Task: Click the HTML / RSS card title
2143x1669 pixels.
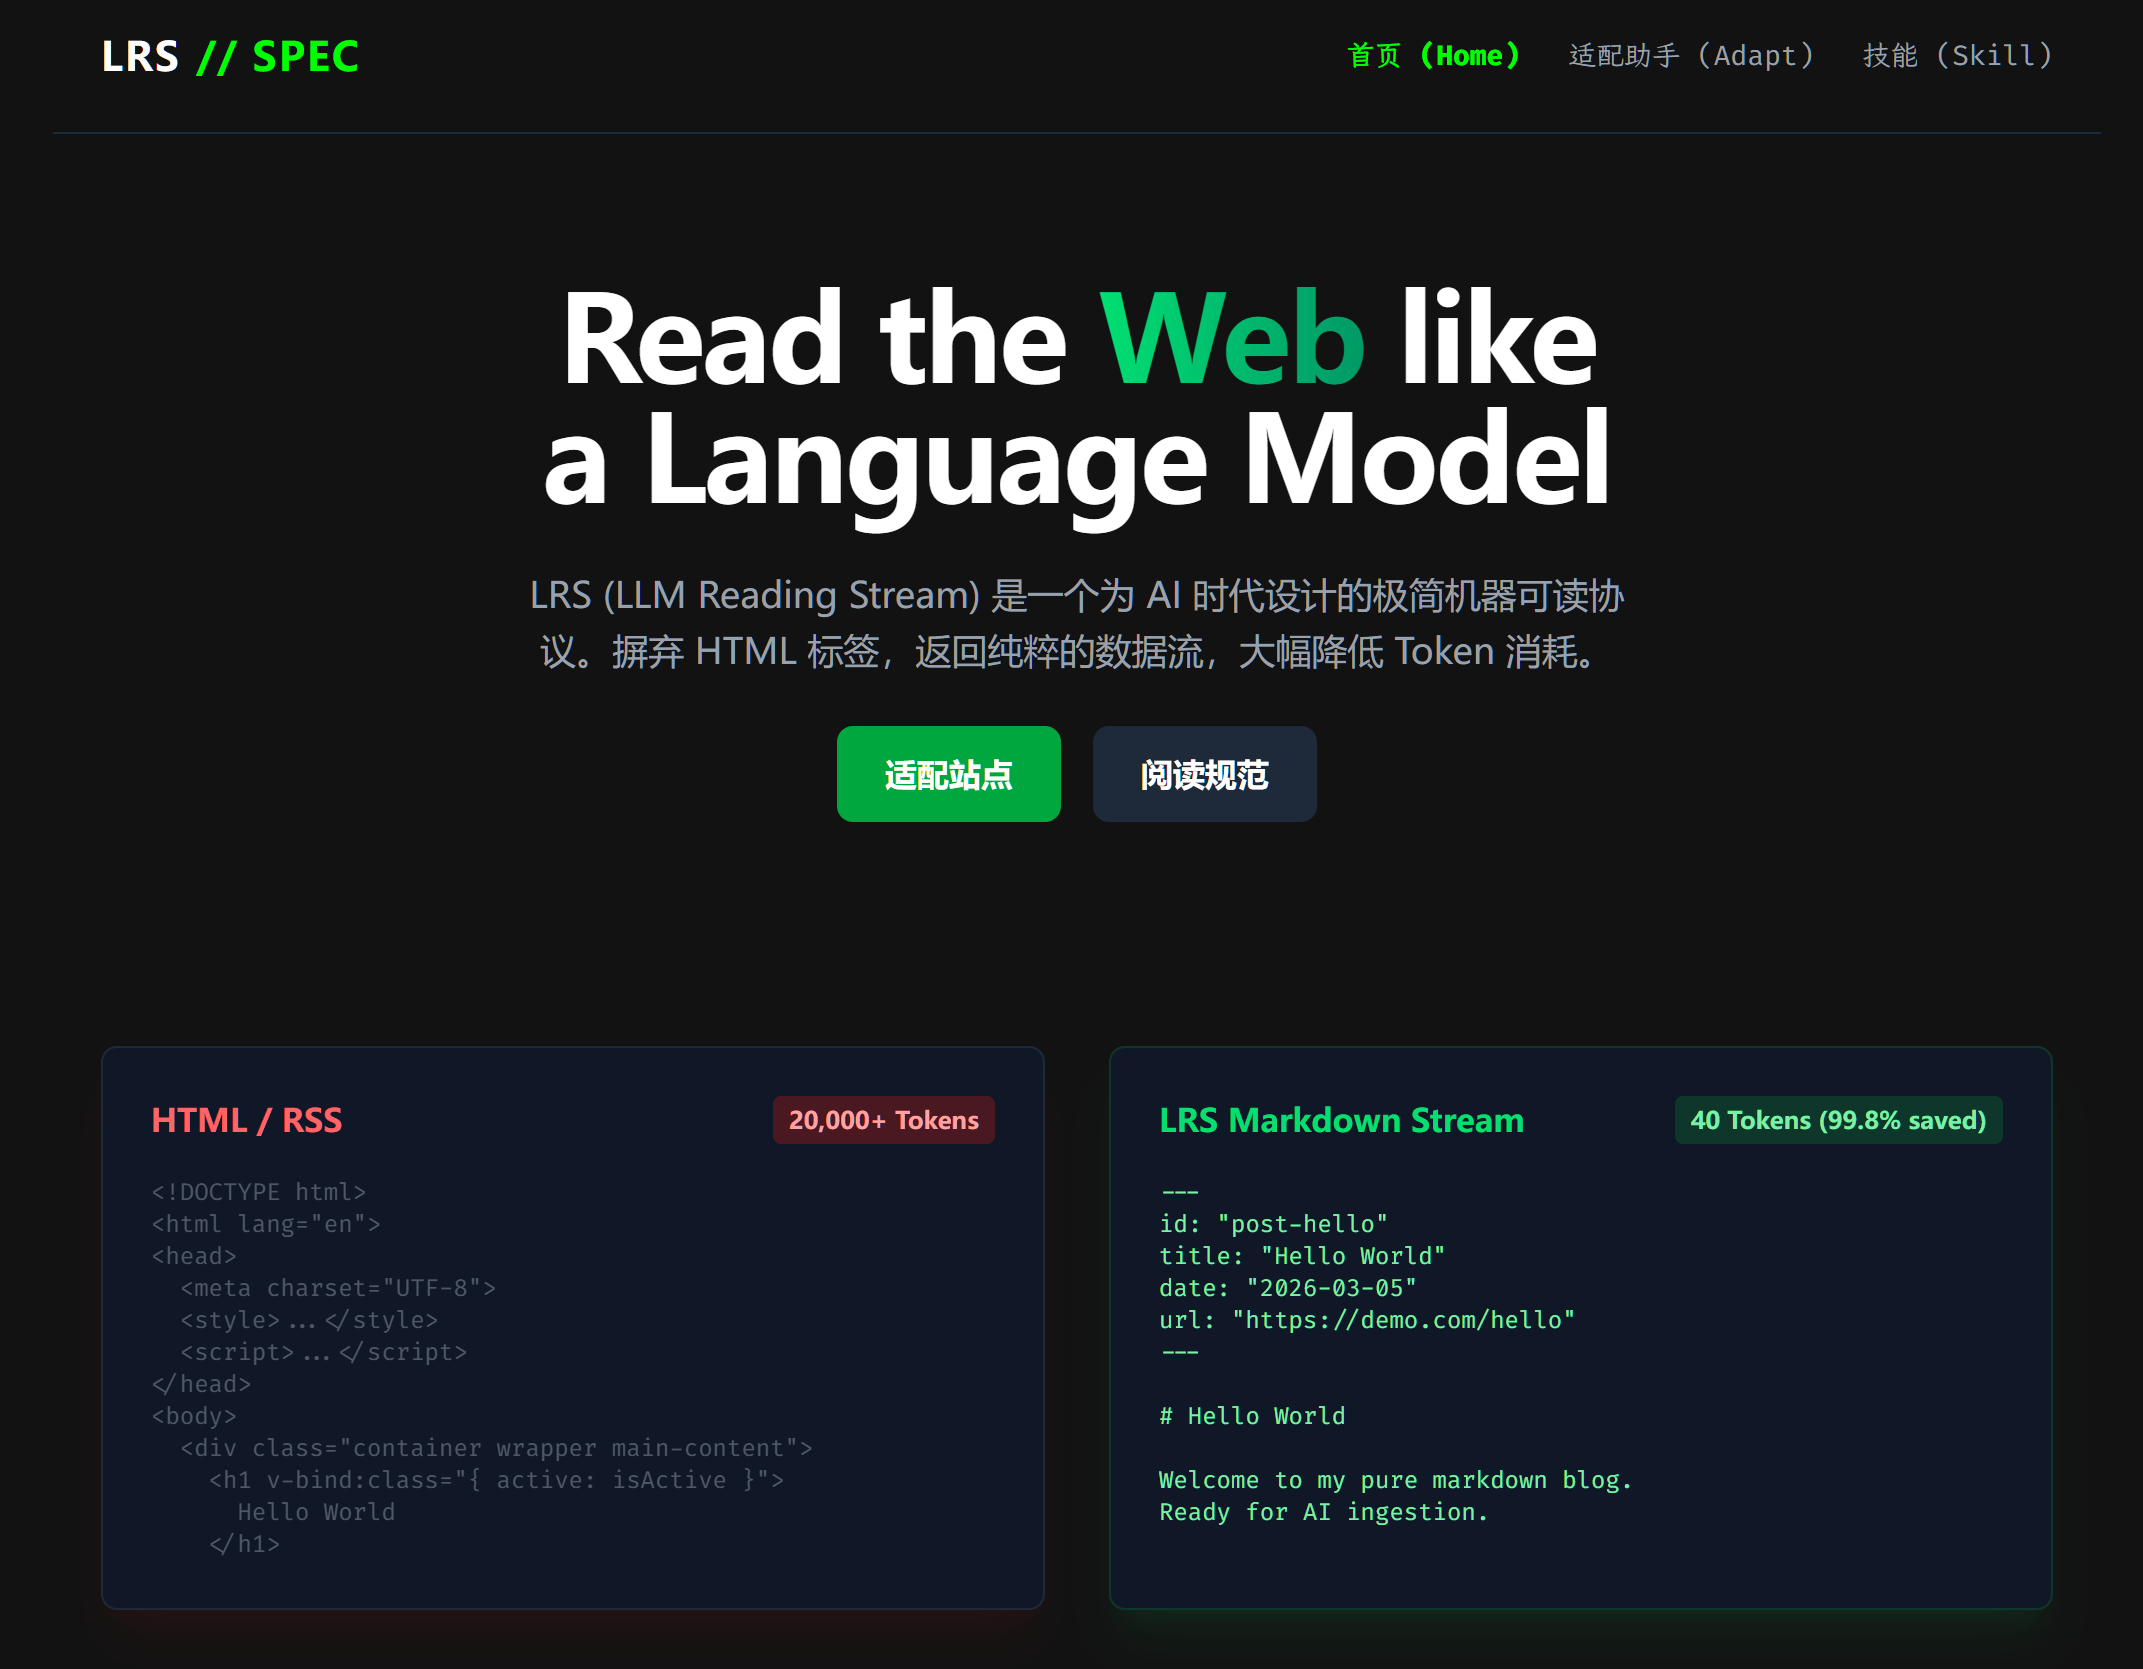Action: [x=246, y=1120]
